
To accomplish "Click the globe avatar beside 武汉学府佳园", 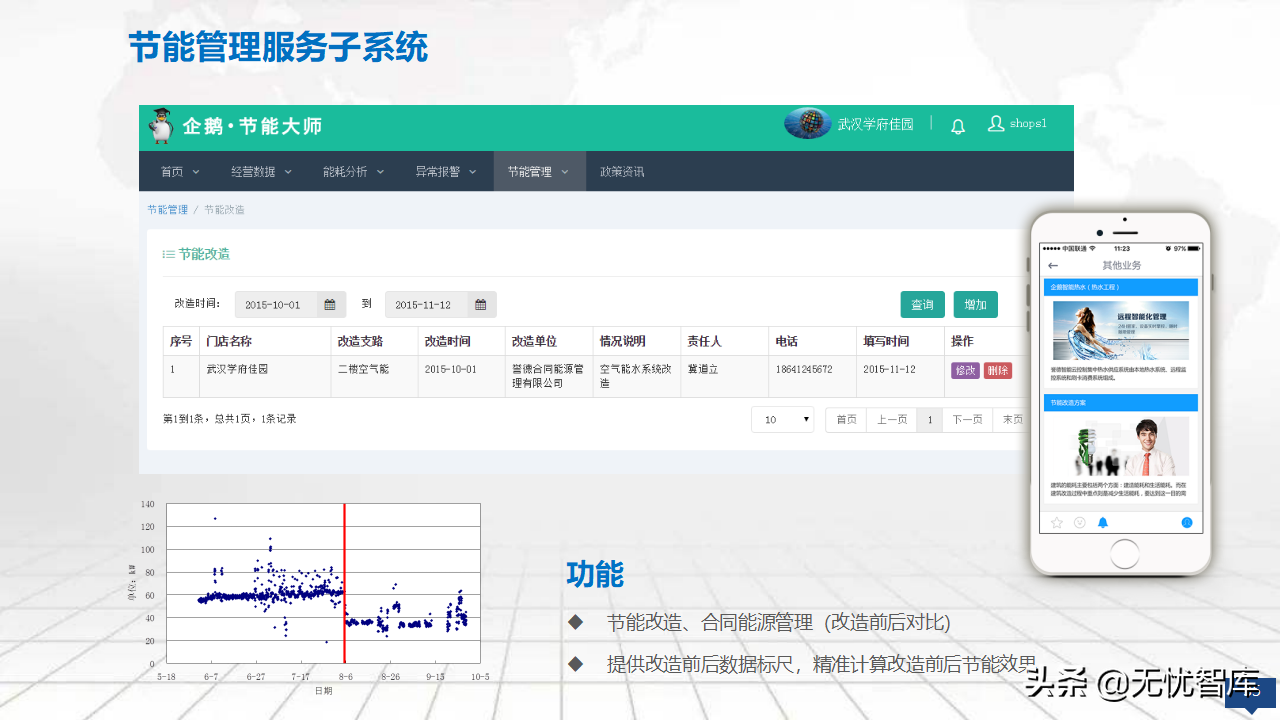I will 807,124.
